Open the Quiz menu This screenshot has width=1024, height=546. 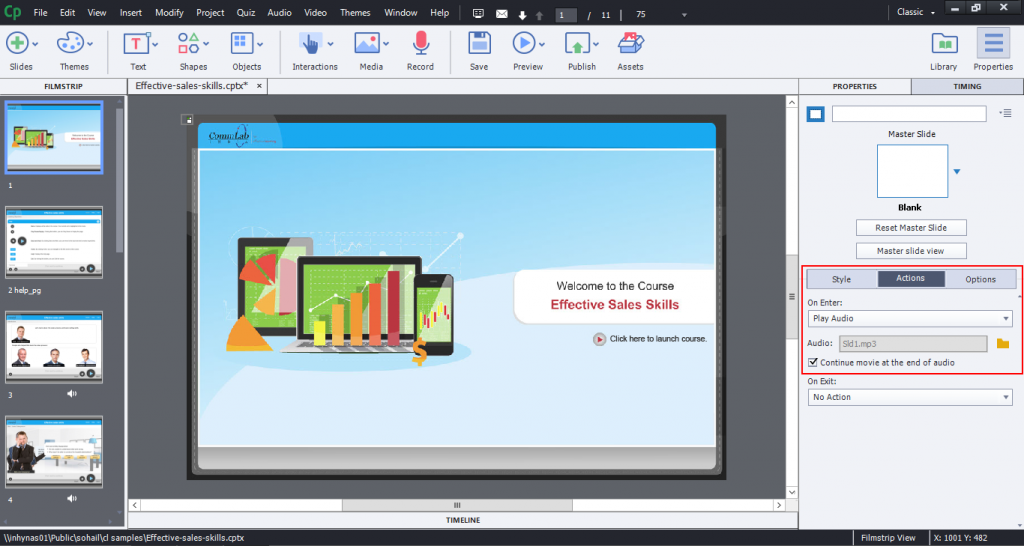pos(246,12)
